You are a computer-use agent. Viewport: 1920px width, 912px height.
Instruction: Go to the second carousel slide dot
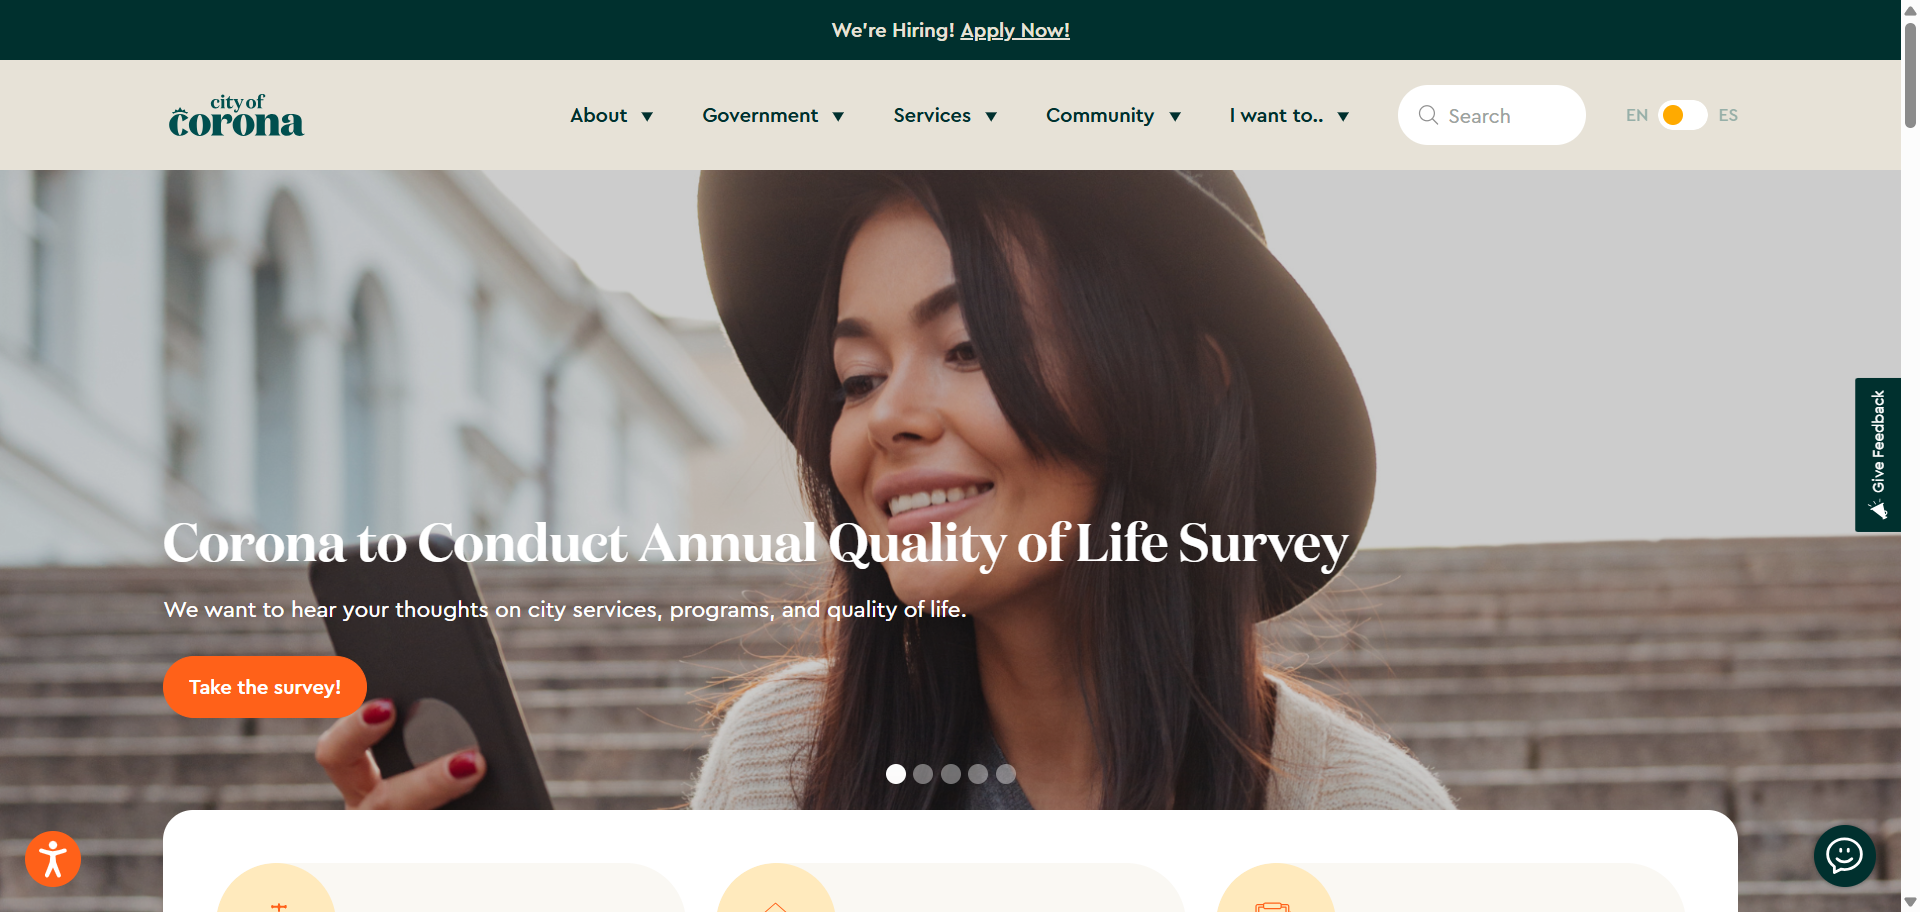[x=923, y=774]
